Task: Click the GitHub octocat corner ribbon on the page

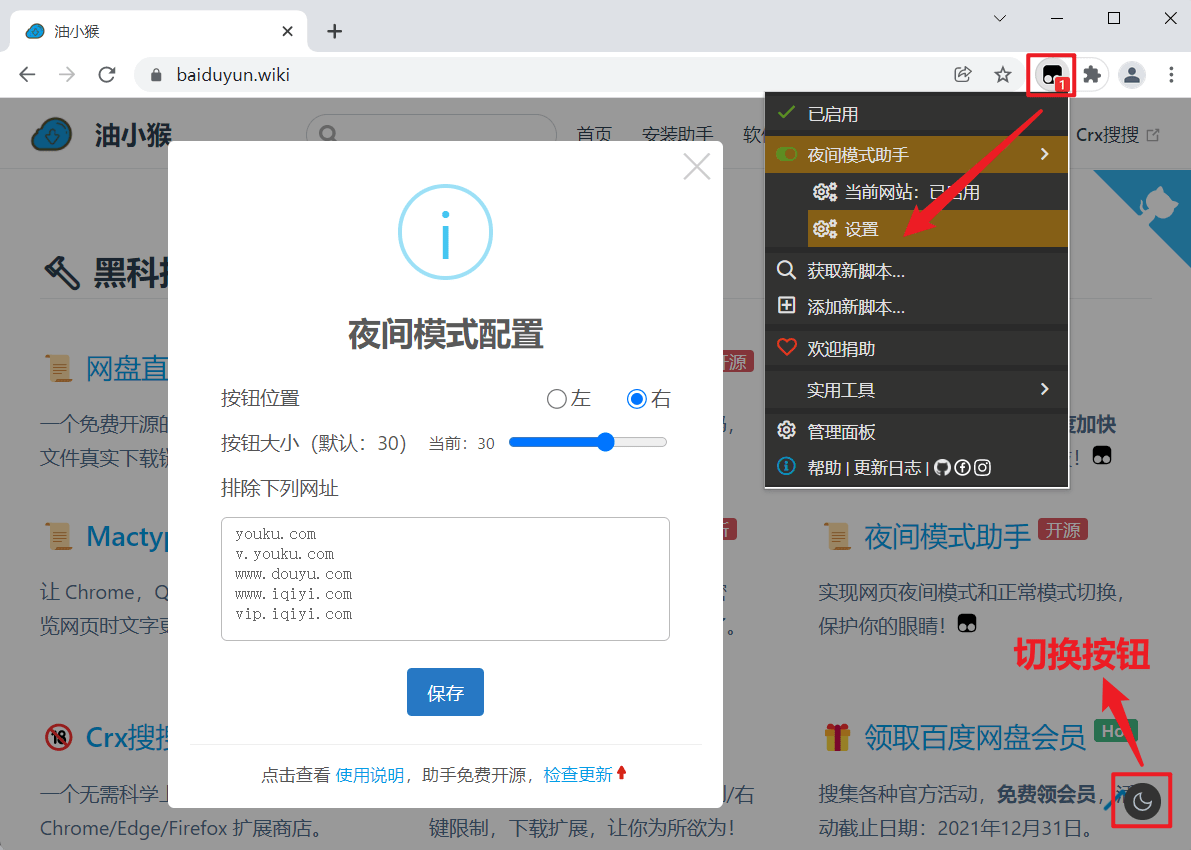Action: 1158,205
